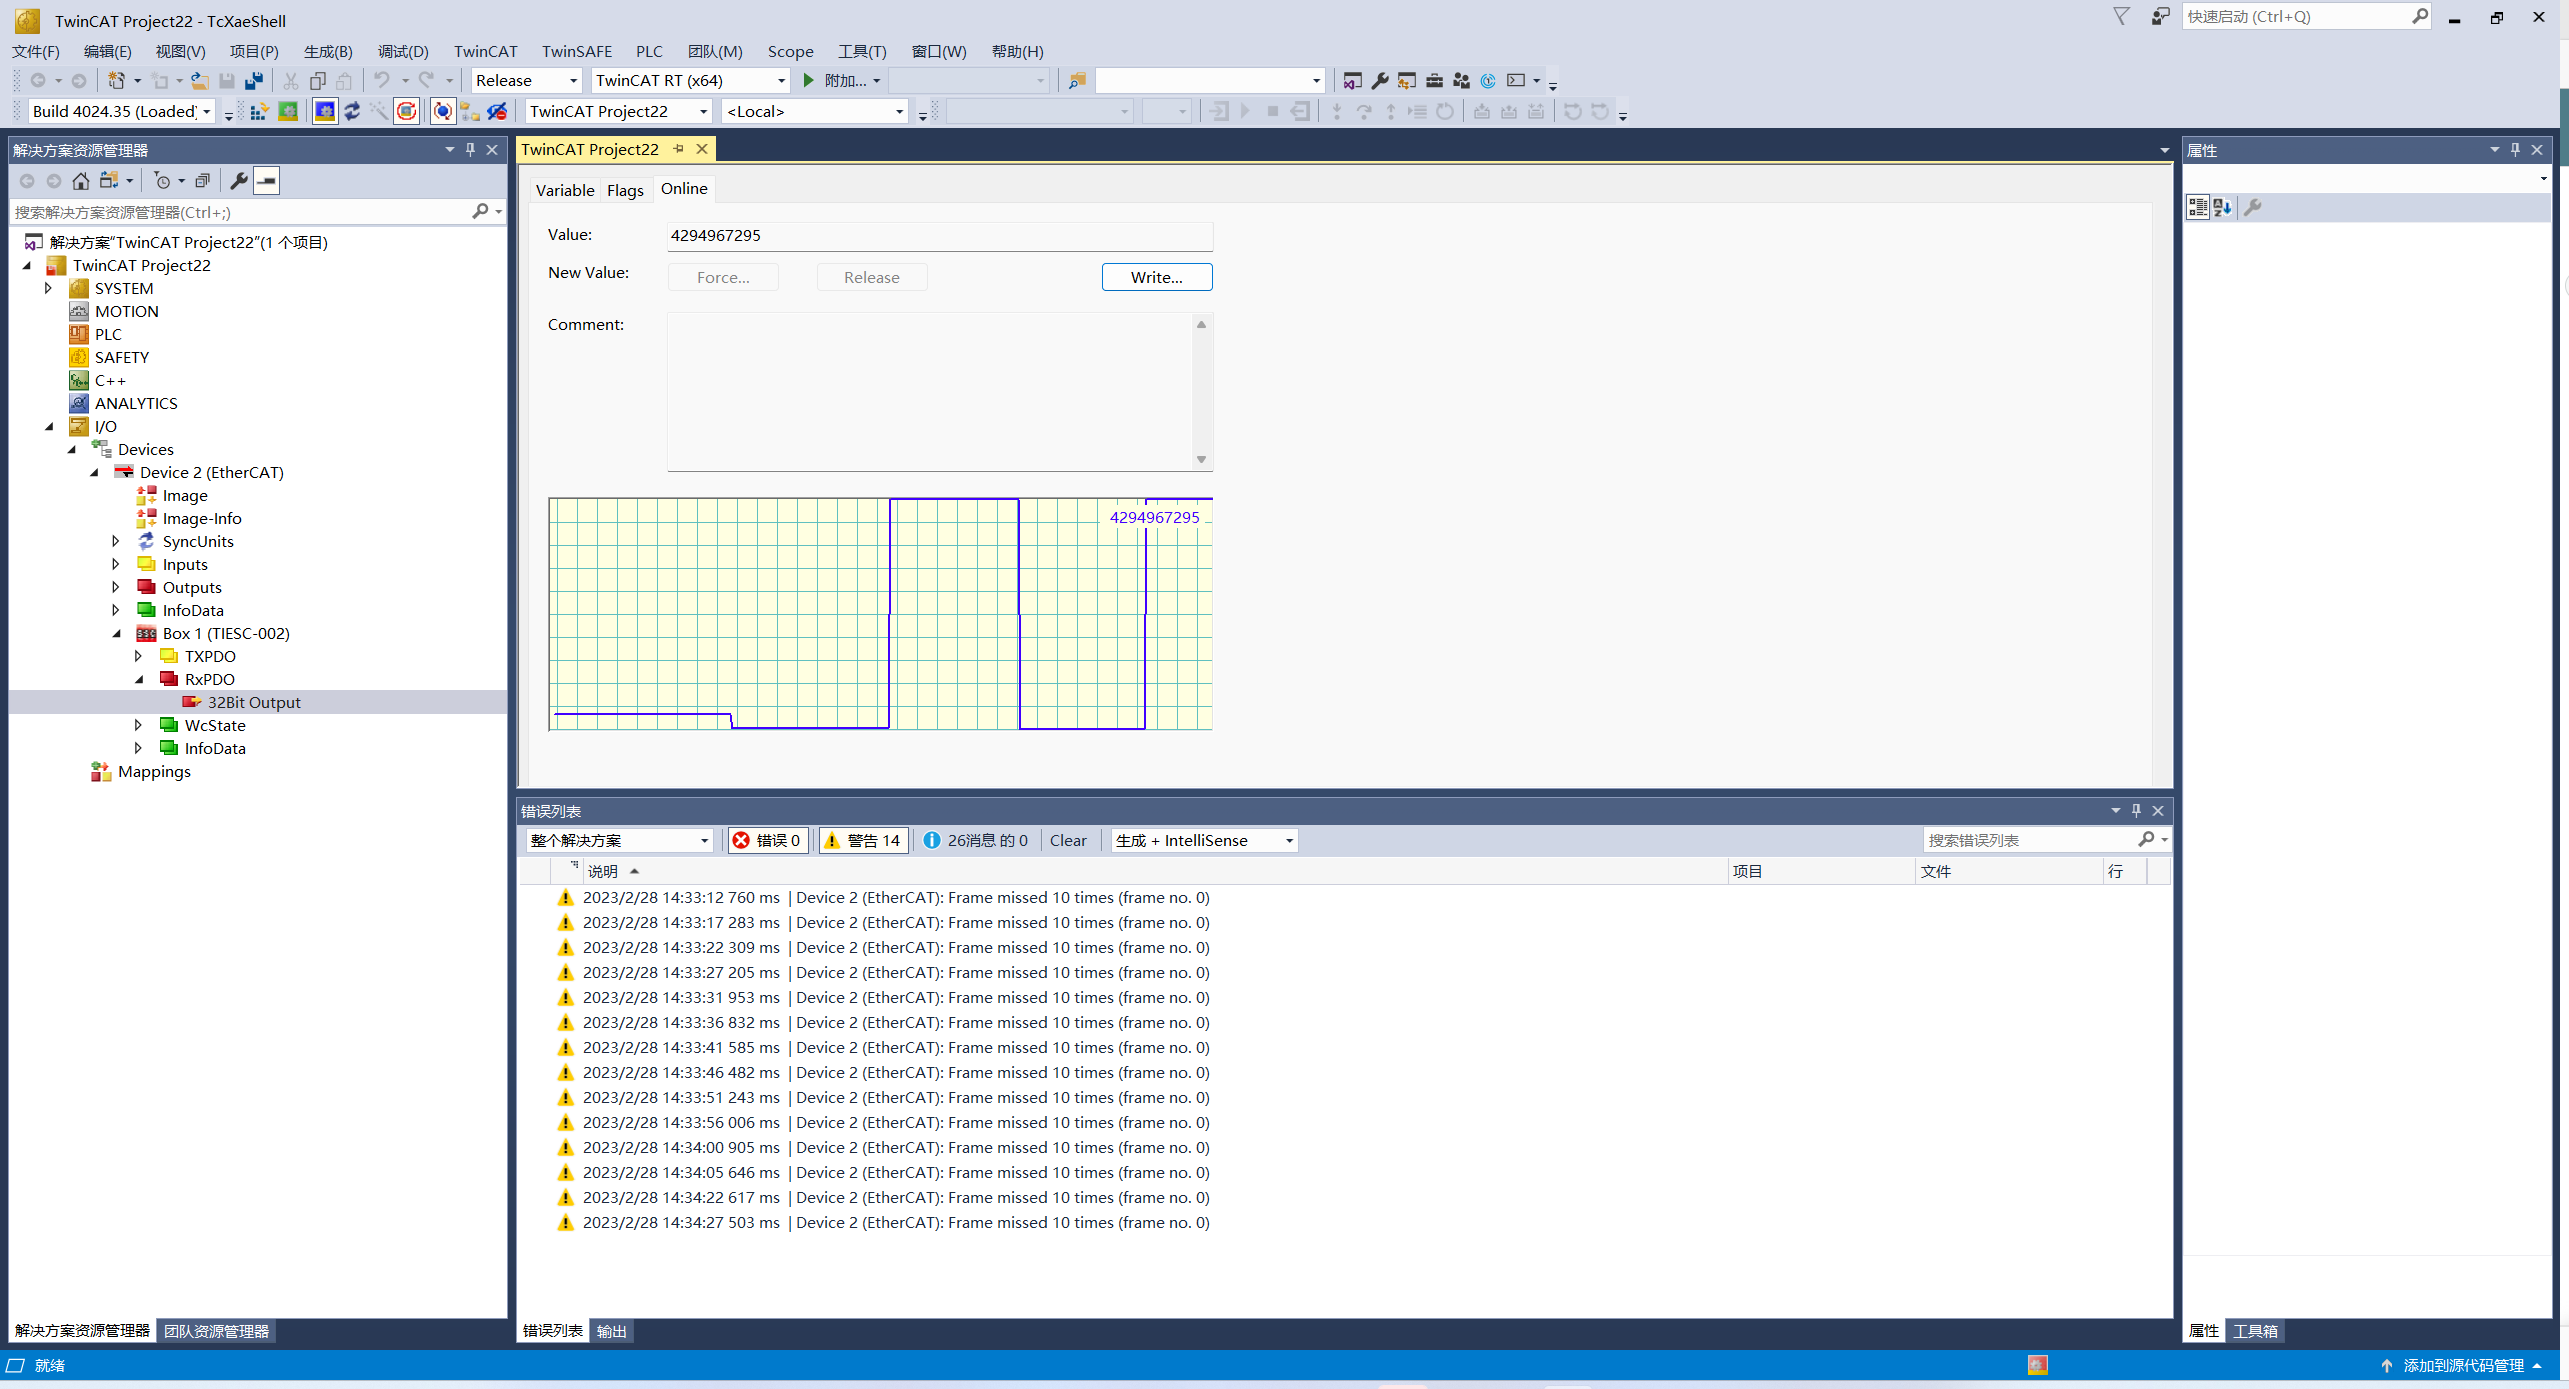Toggle the 消息 messages filter button
The width and height of the screenshot is (2569, 1389).
[x=975, y=840]
